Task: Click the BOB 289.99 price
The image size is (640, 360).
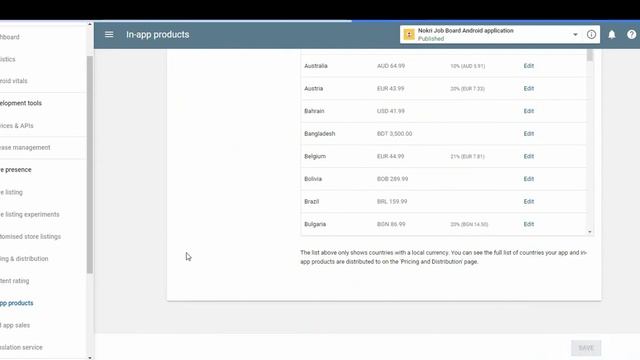Action: pyautogui.click(x=392, y=179)
